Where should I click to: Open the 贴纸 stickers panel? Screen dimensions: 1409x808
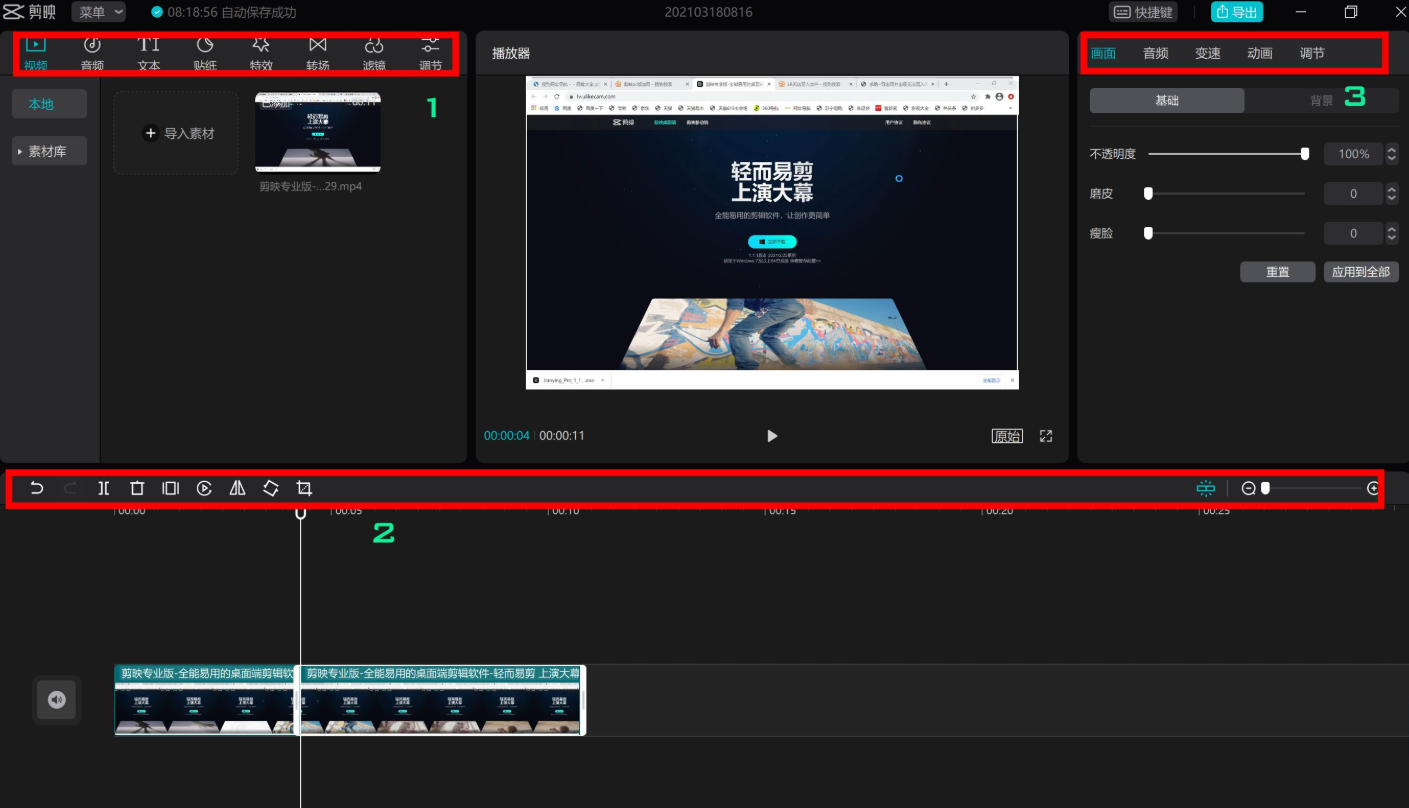coord(205,53)
